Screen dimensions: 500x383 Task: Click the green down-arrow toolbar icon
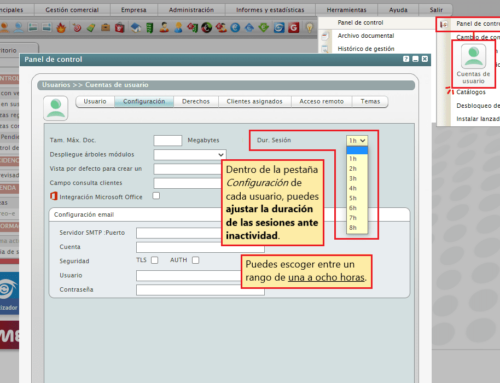(264, 27)
